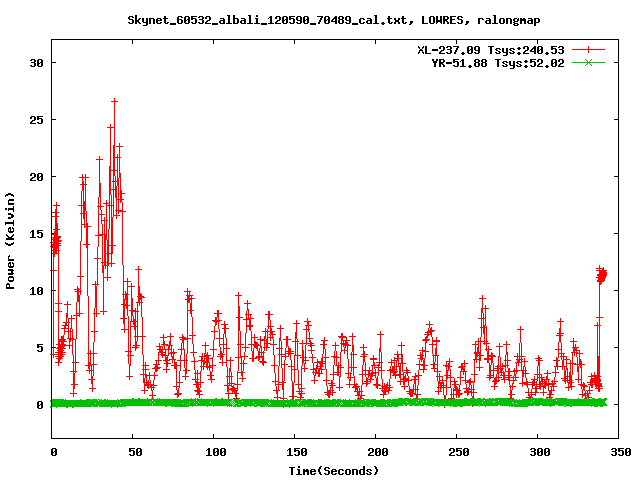Screen dimensions: 640x480
Task: Click y-axis tick label 15
Action: pos(36,234)
